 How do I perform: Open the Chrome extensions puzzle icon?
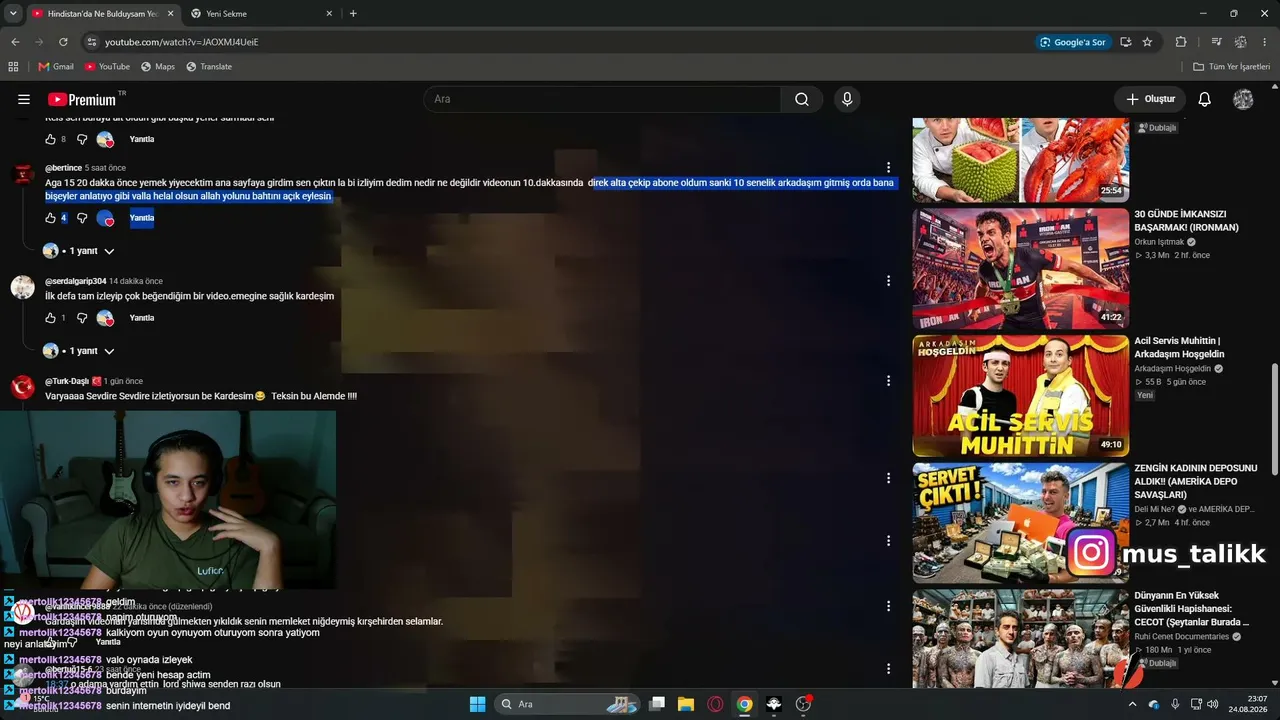tap(1181, 42)
